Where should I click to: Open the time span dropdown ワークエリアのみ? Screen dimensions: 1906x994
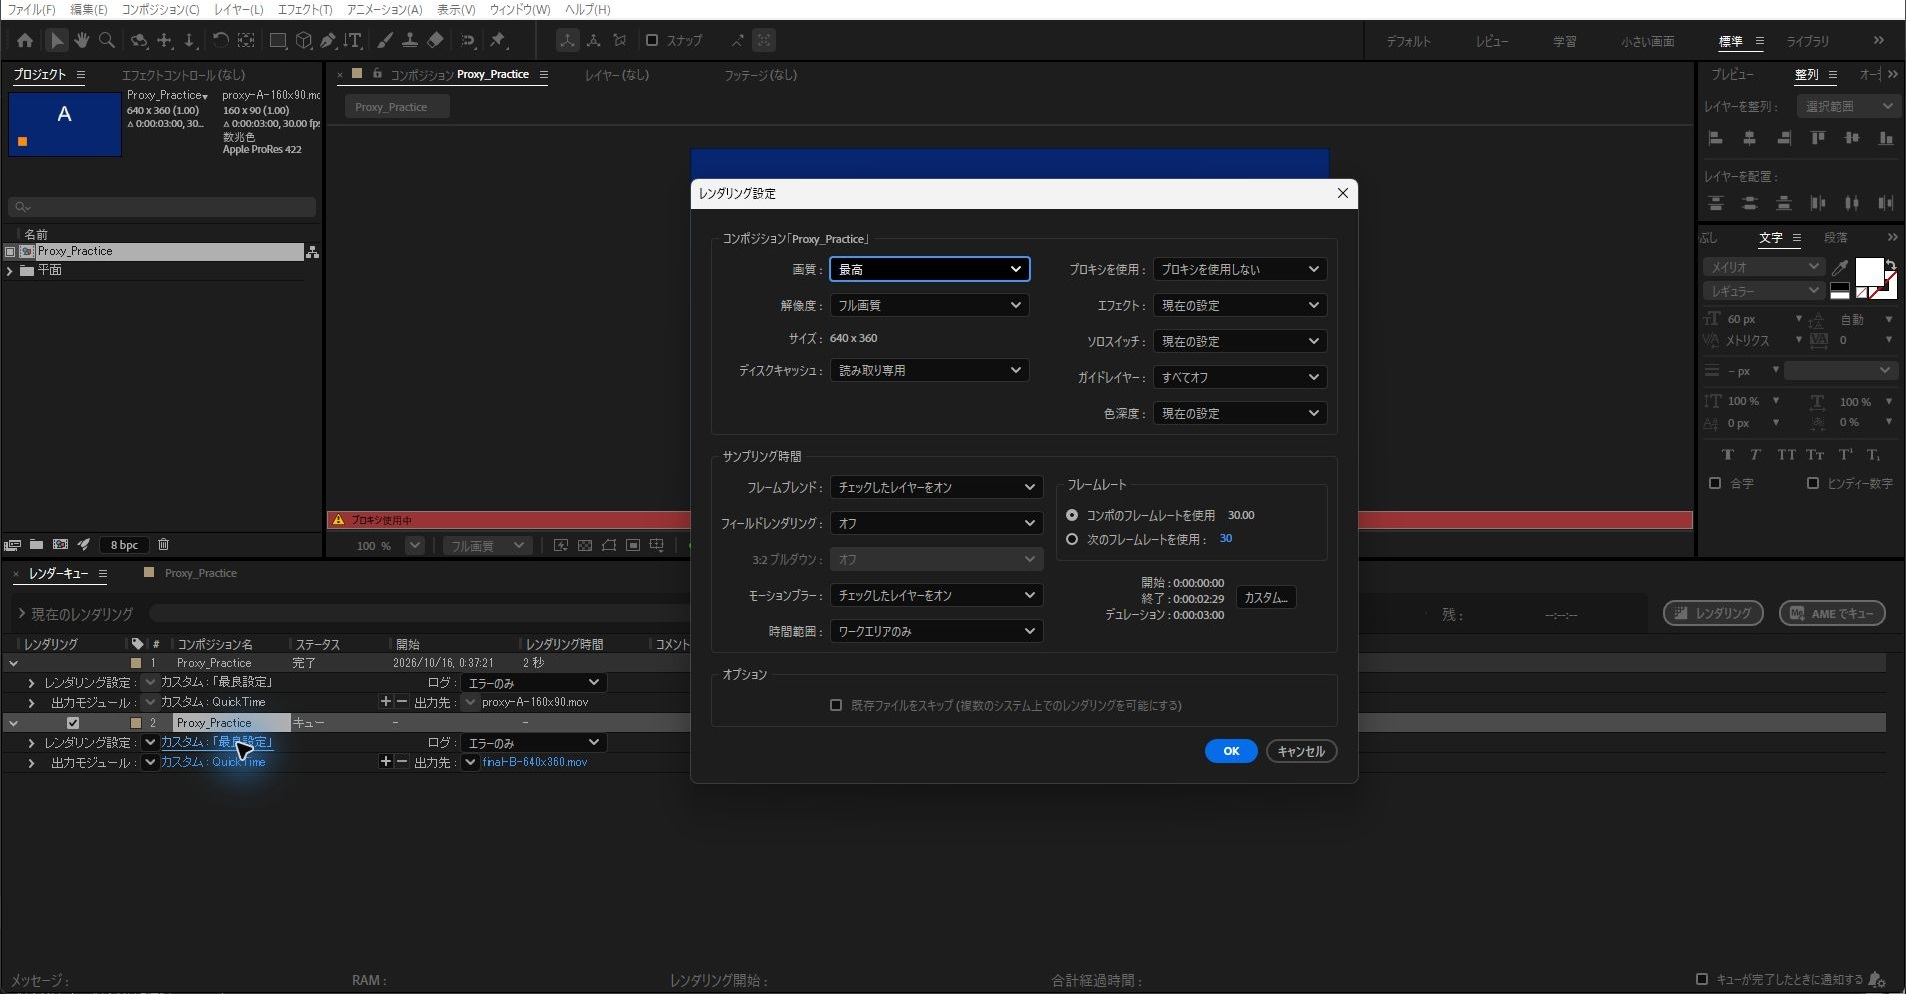click(936, 631)
